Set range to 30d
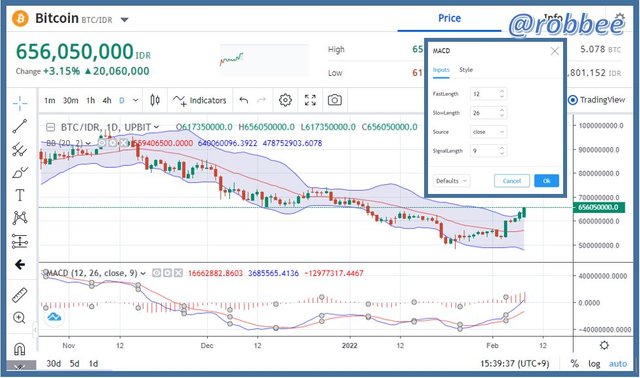This screenshot has height=378, width=640. [x=53, y=363]
